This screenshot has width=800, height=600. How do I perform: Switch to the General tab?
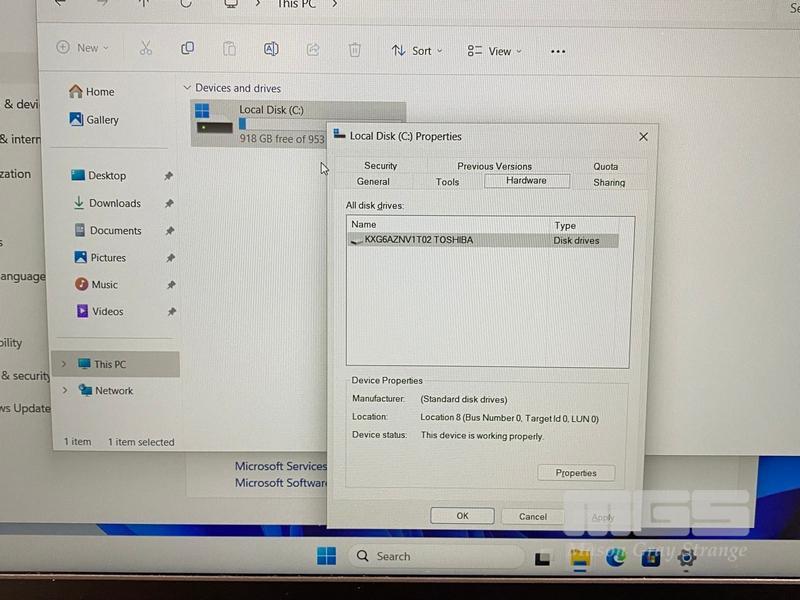(373, 182)
